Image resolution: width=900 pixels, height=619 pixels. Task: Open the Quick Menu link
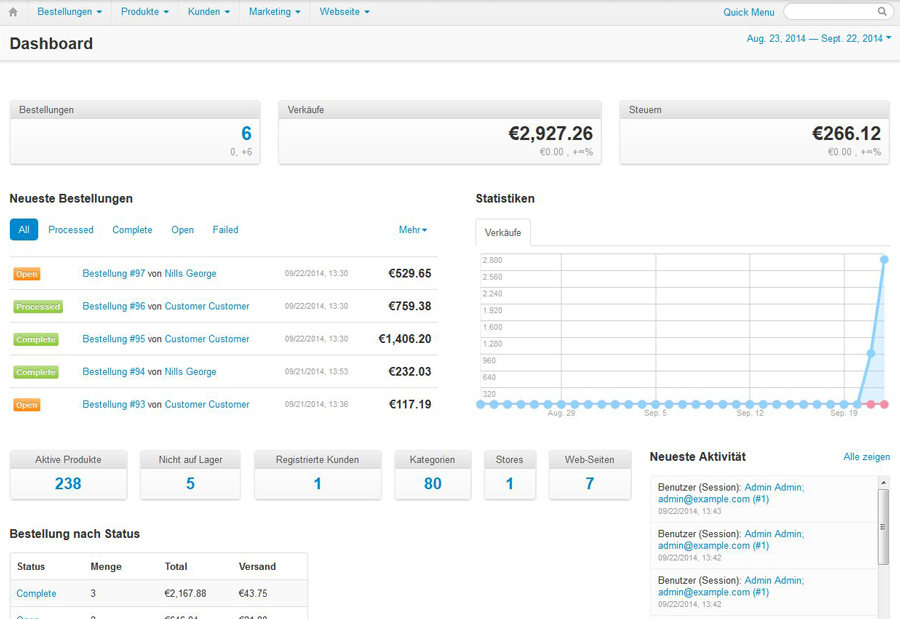click(748, 12)
